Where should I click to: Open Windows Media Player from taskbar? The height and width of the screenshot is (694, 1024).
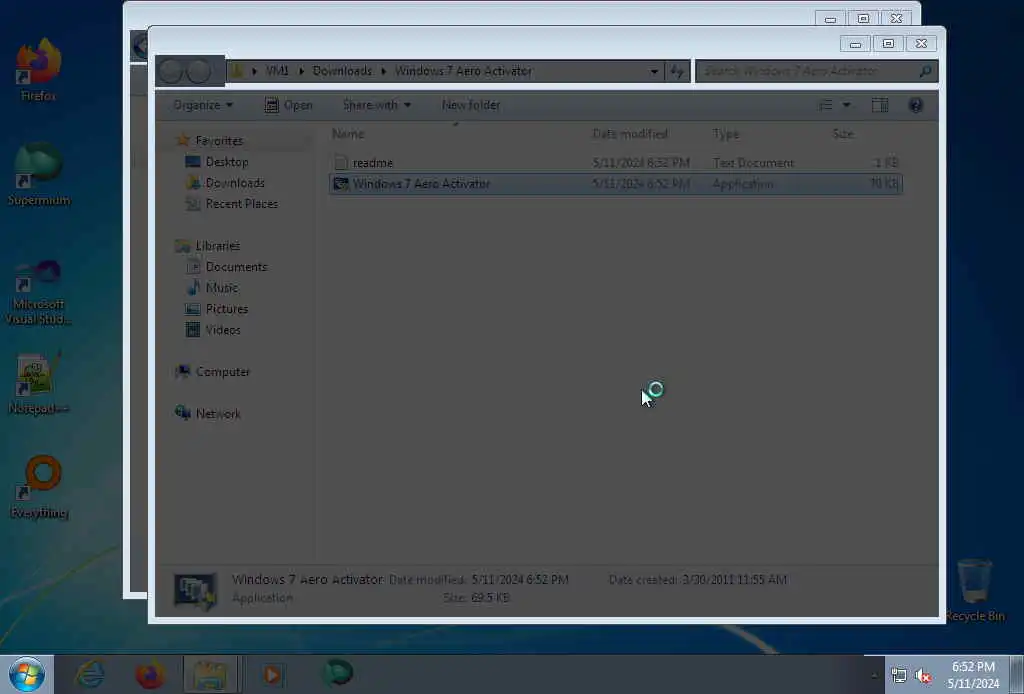[272, 674]
